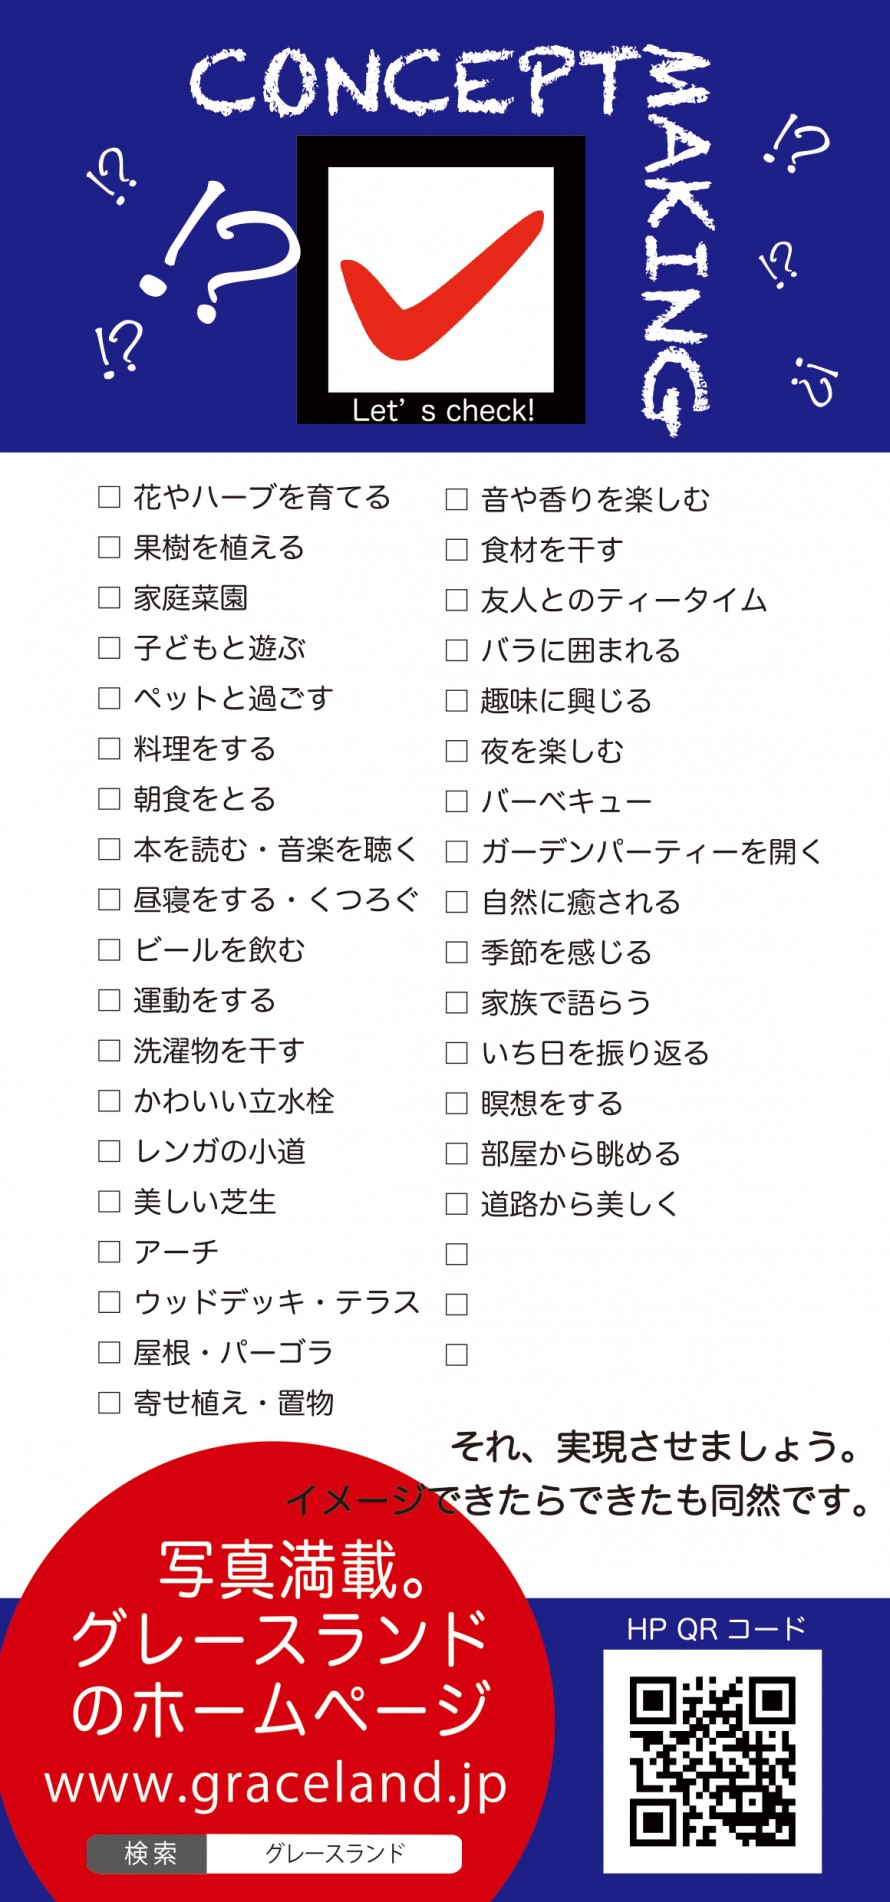890x1902 pixels.
Task: Tick the 瞑想をする checkbox
Action: point(456,1103)
